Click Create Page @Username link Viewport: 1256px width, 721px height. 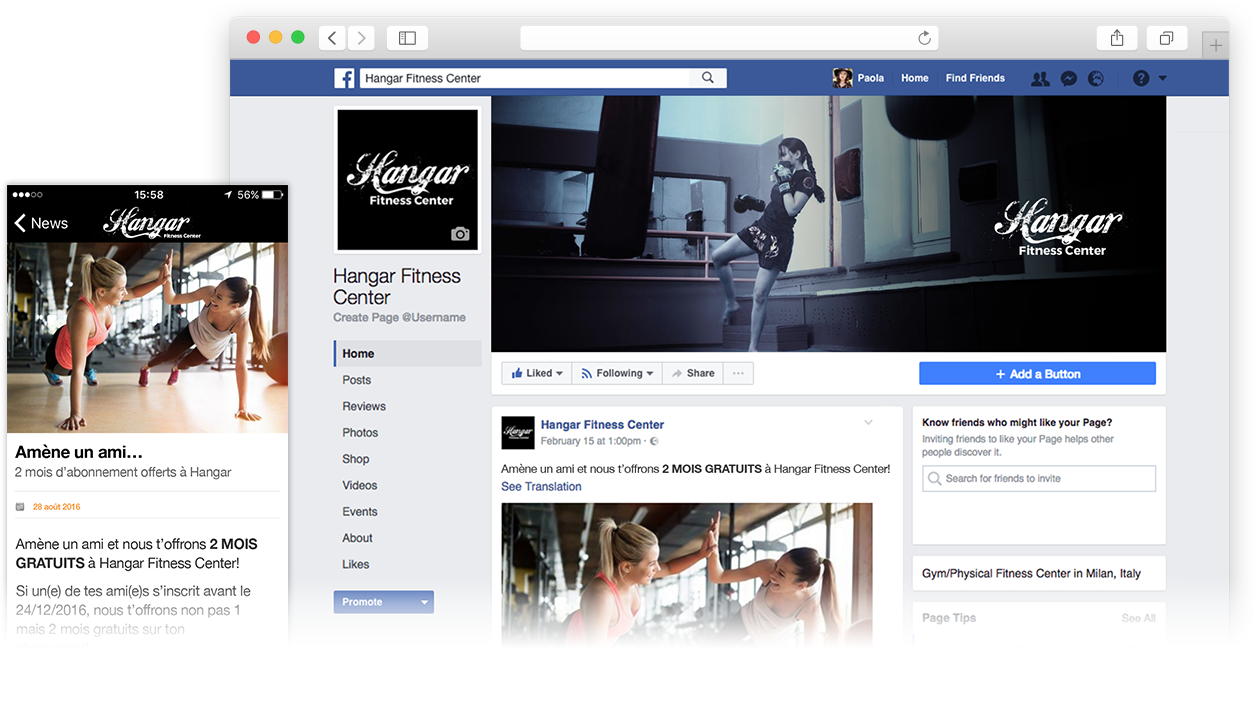click(399, 318)
